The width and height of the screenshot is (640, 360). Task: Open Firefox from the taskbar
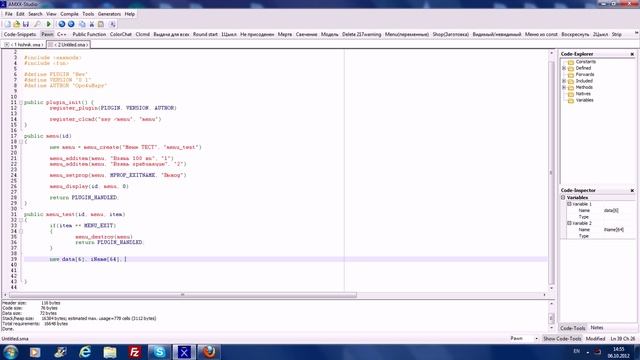(209, 352)
